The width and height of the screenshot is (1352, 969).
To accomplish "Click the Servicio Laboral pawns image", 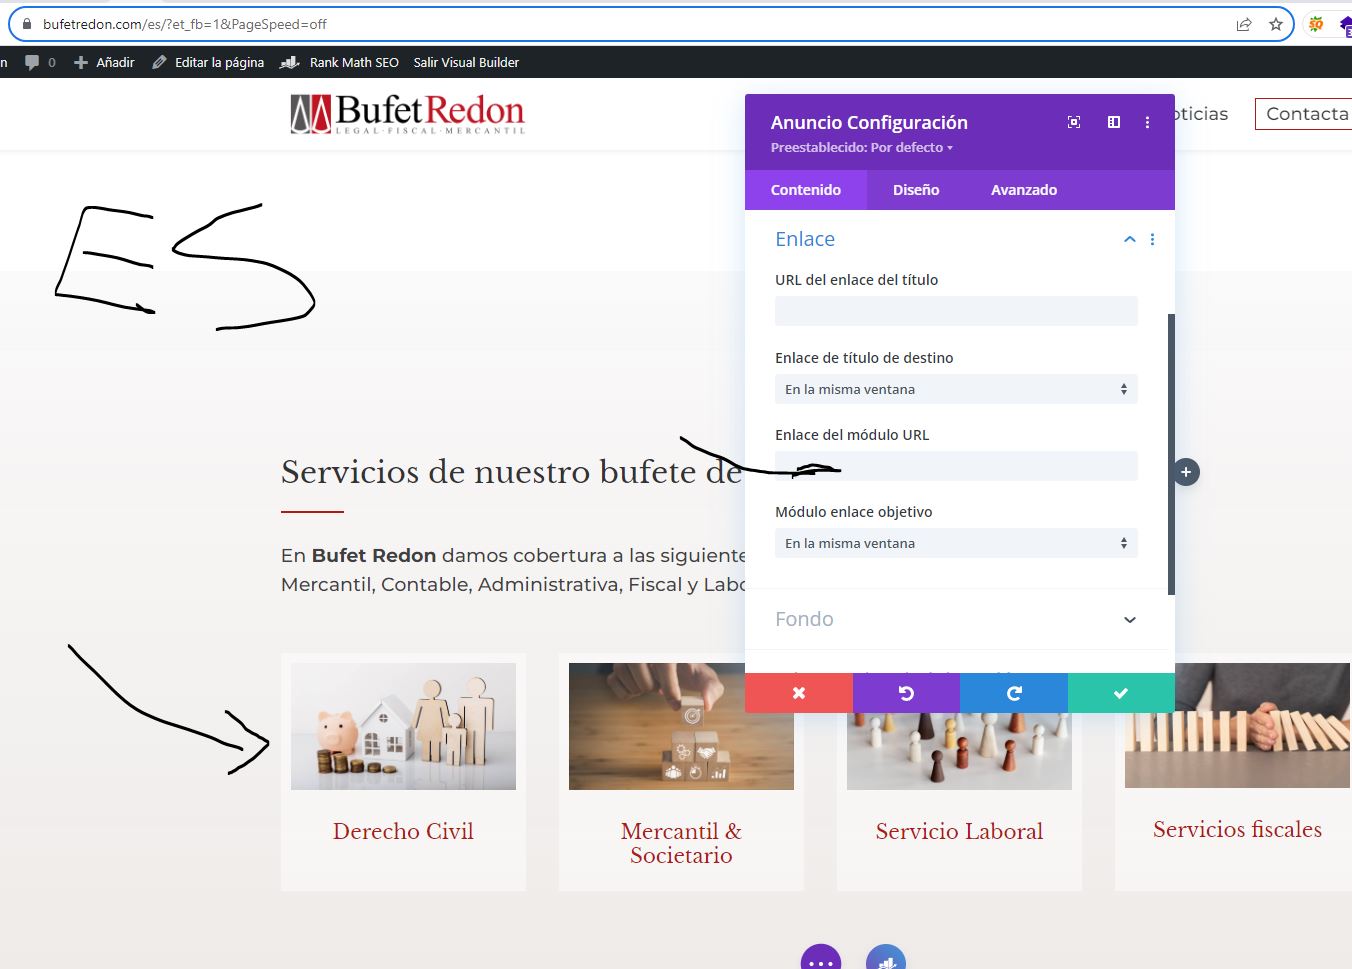I will 959,751.
